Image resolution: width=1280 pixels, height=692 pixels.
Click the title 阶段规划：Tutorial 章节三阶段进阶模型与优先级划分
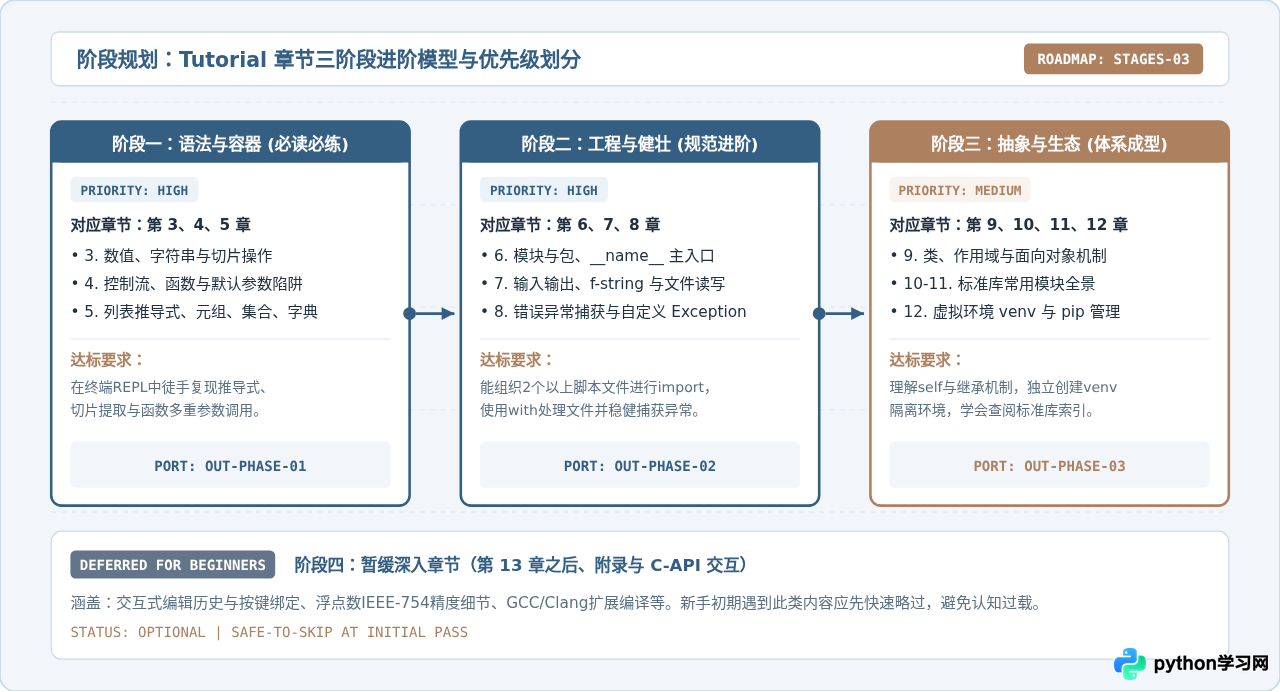[329, 60]
